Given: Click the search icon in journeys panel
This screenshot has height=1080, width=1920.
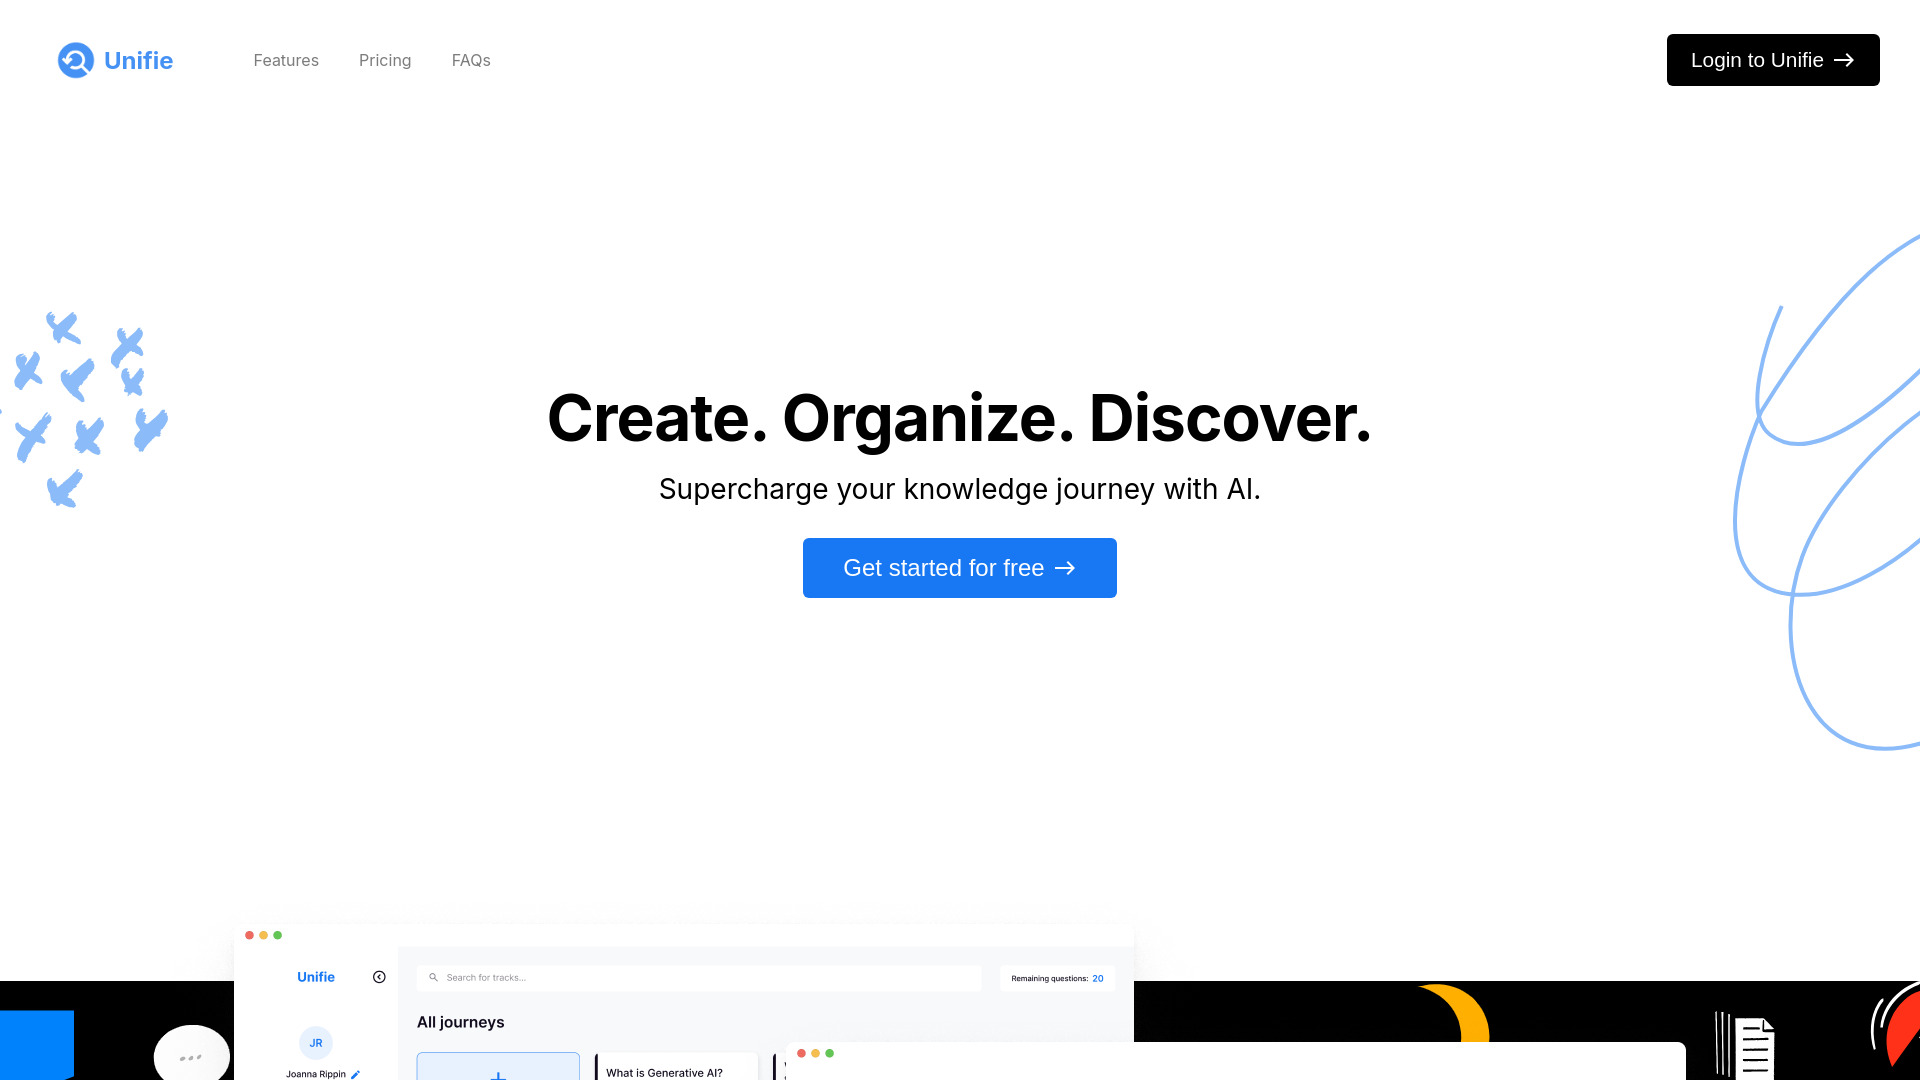Looking at the screenshot, I should click(x=433, y=977).
